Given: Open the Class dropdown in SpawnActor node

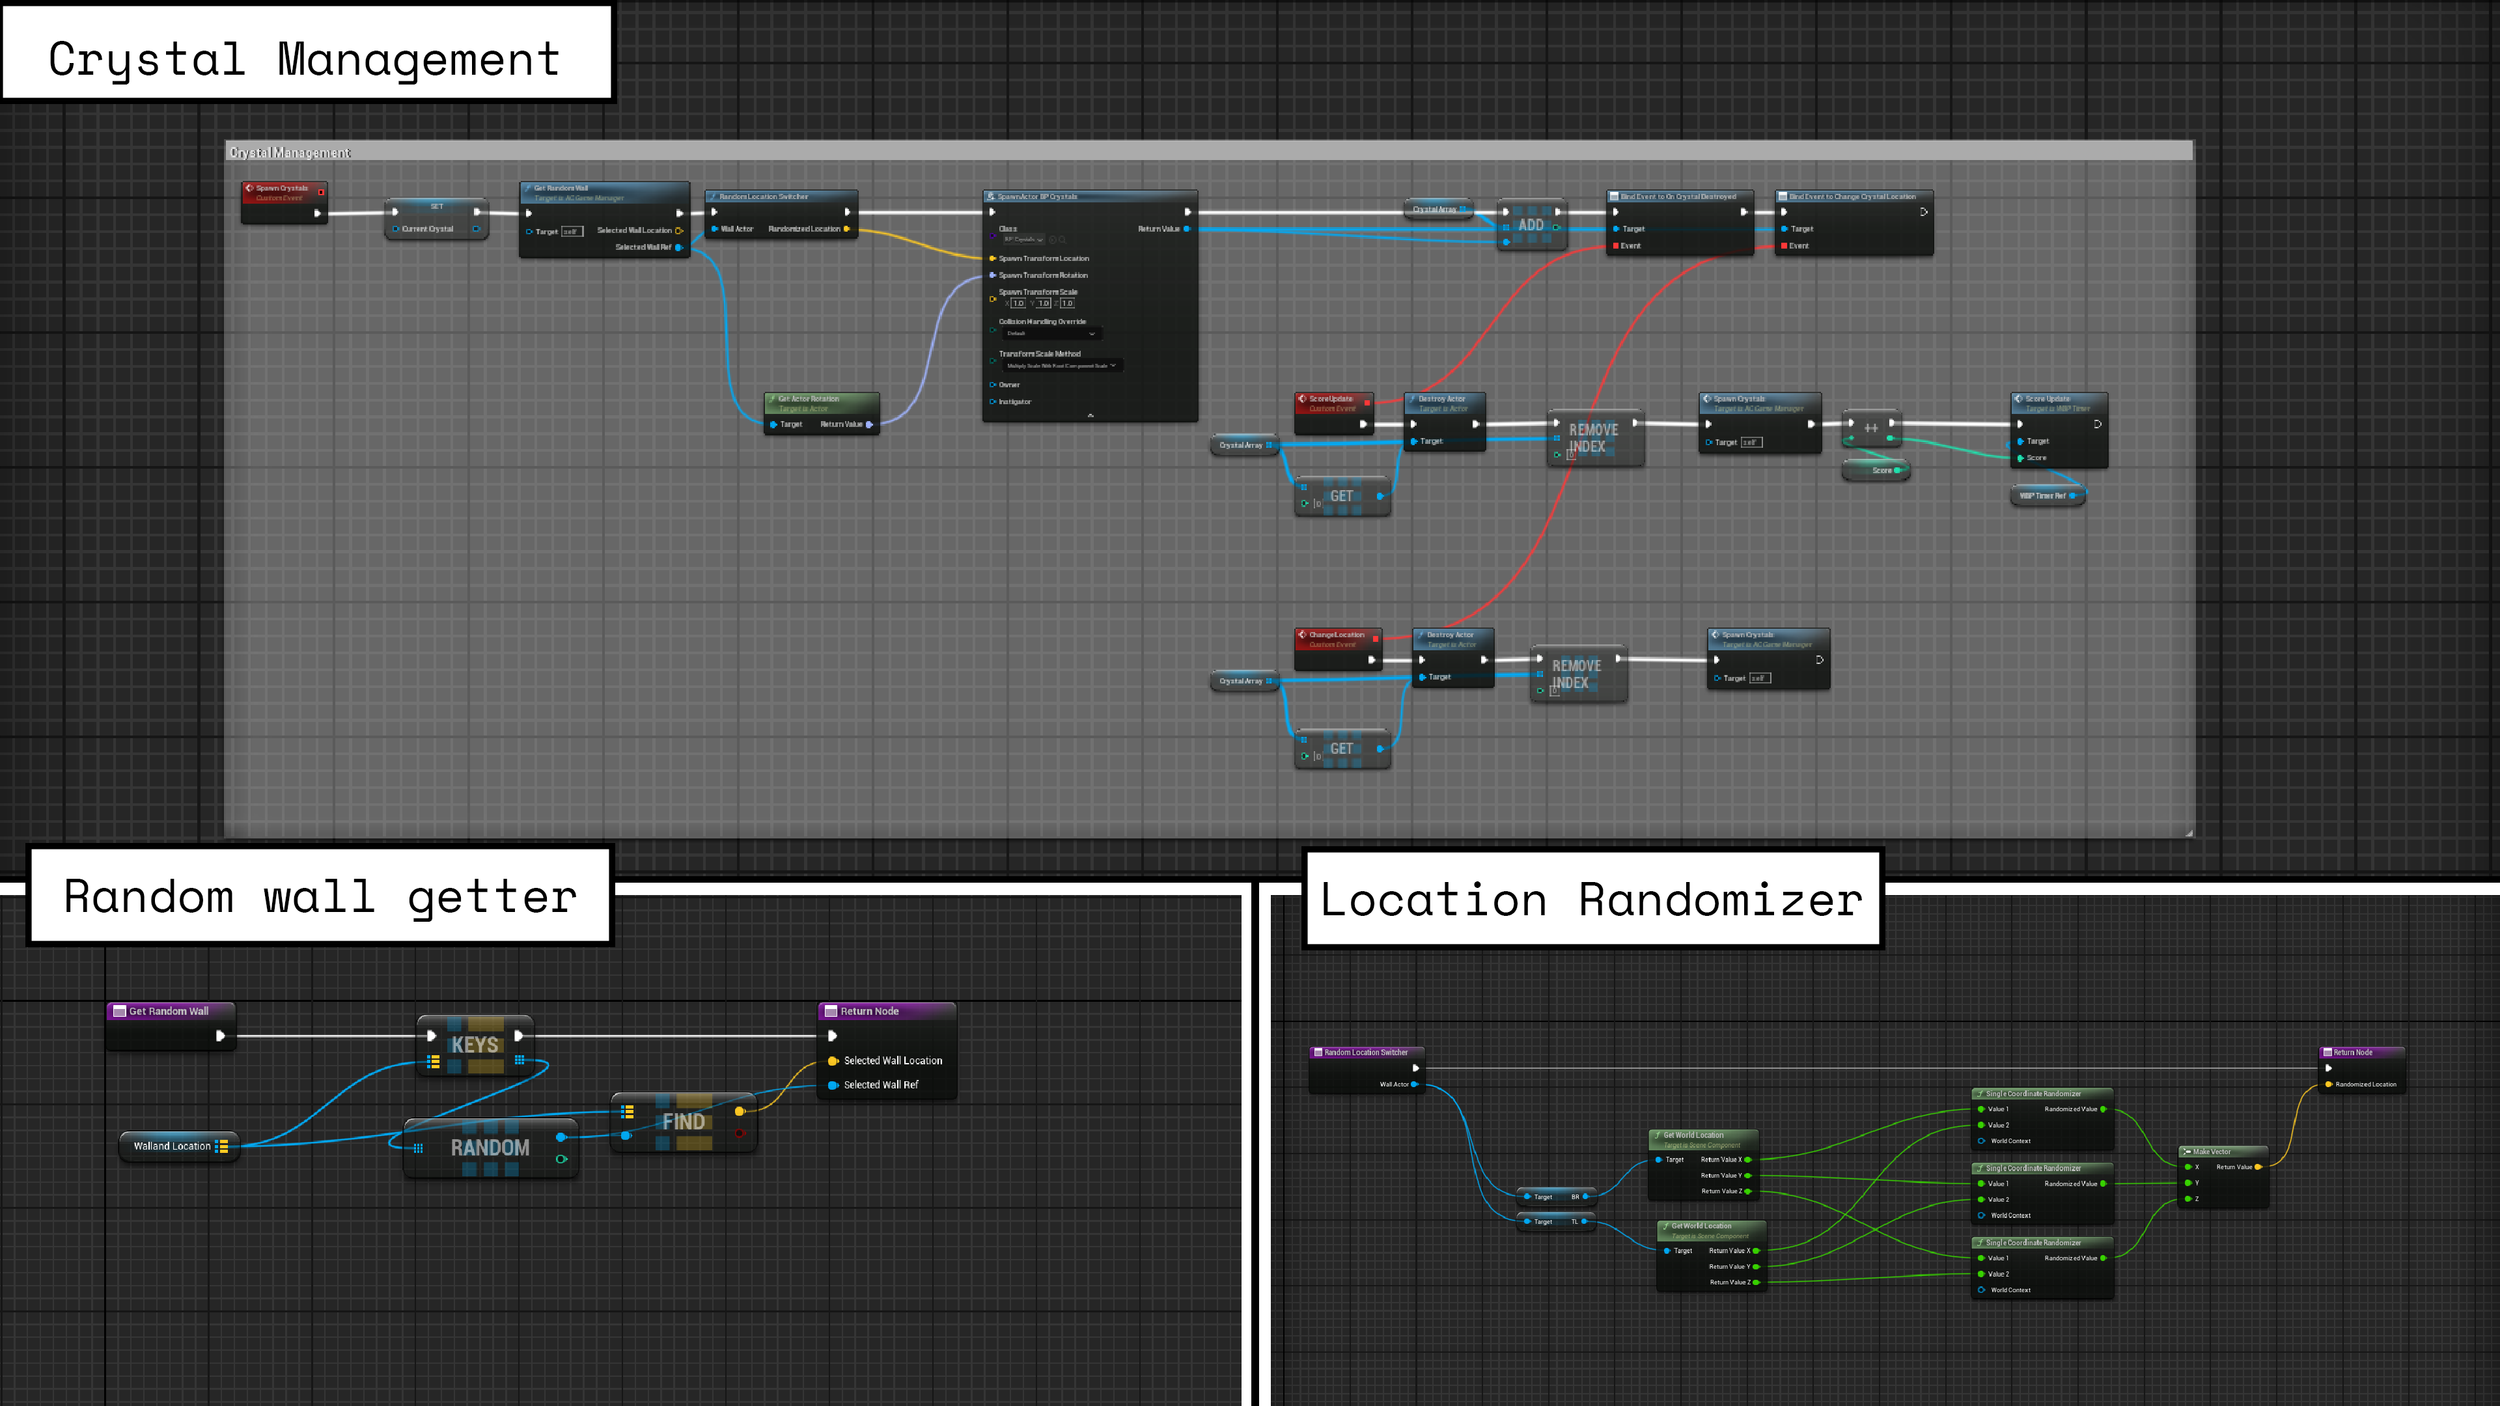Looking at the screenshot, I should [x=1023, y=240].
